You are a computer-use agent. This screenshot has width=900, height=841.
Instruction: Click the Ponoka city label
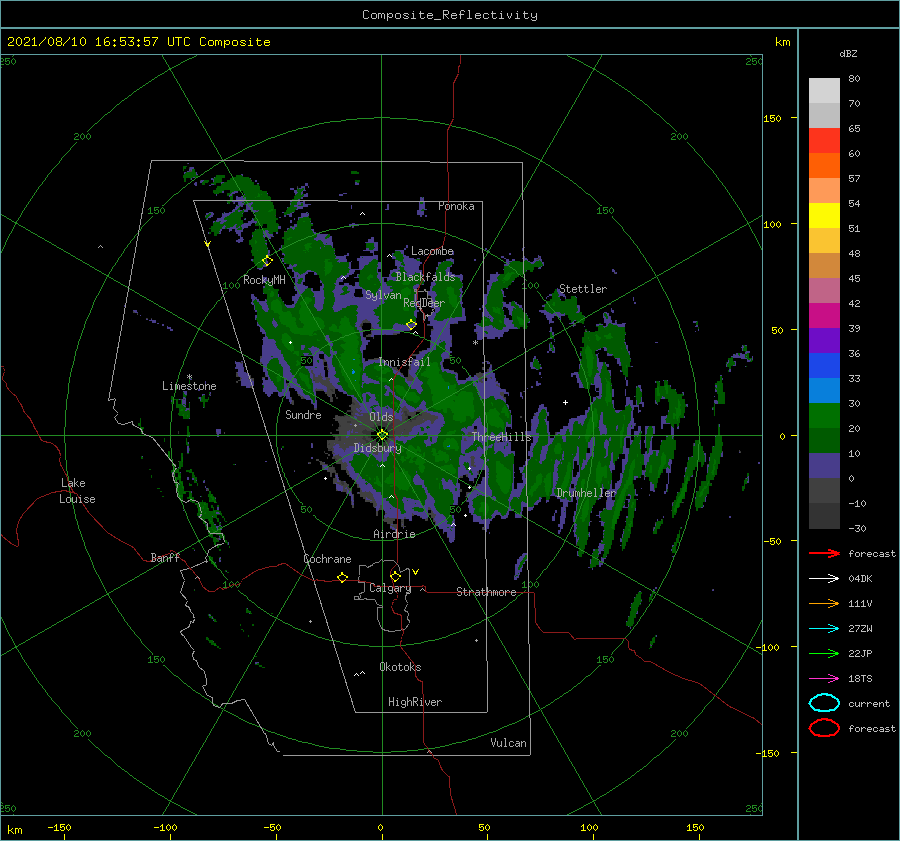tap(456, 206)
